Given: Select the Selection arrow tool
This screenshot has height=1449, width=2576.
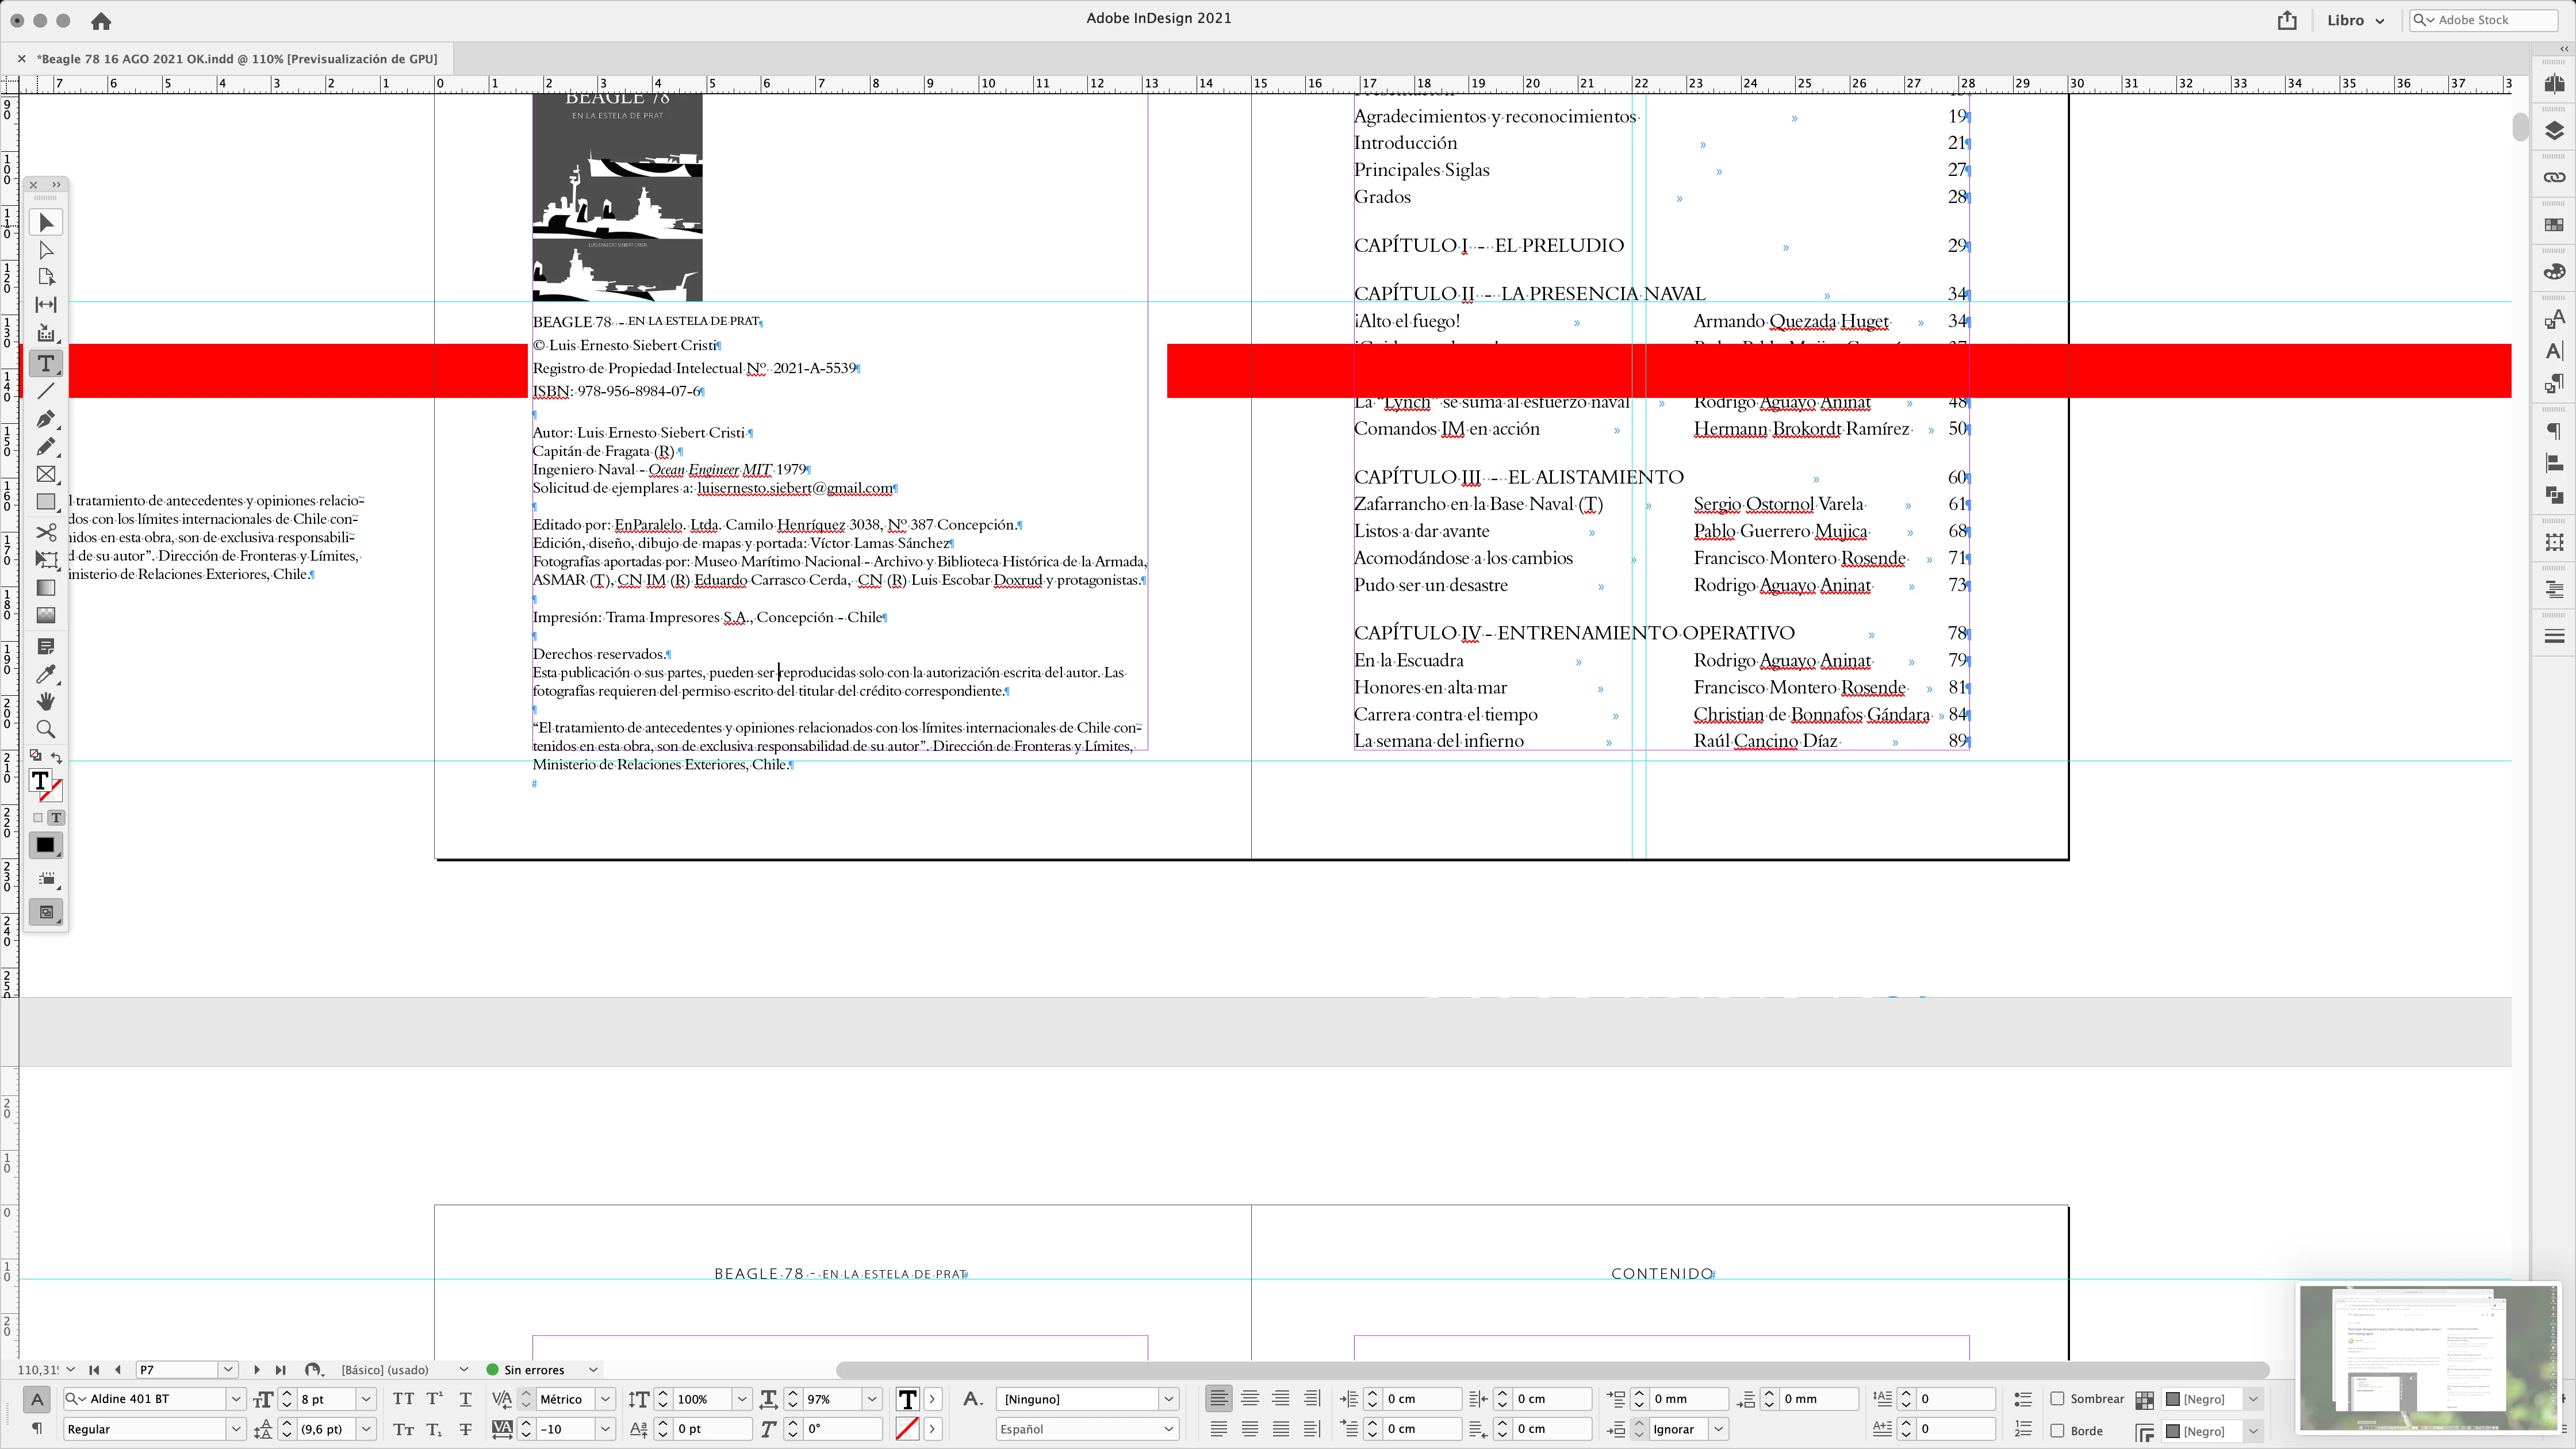Looking at the screenshot, I should coord(46,222).
